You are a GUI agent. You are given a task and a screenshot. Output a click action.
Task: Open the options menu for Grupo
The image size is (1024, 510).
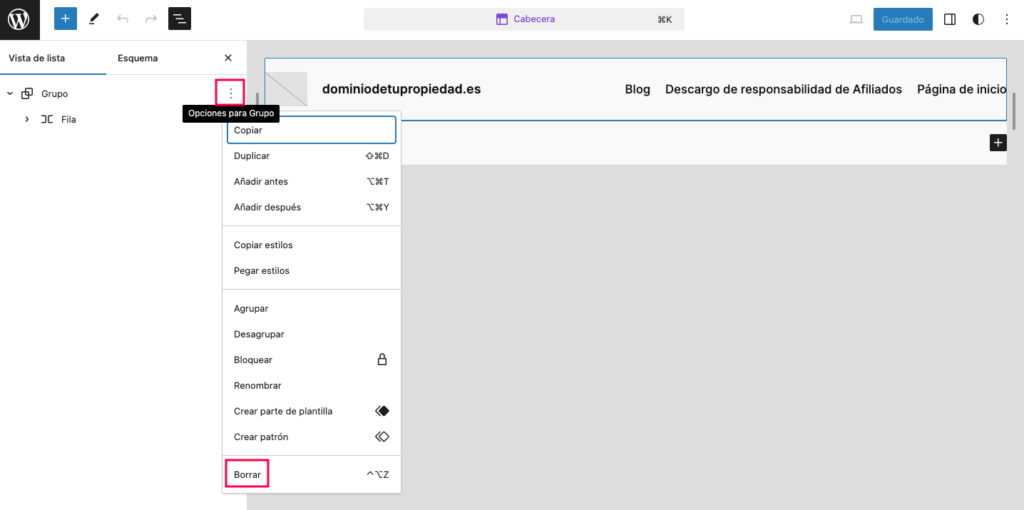(230, 93)
